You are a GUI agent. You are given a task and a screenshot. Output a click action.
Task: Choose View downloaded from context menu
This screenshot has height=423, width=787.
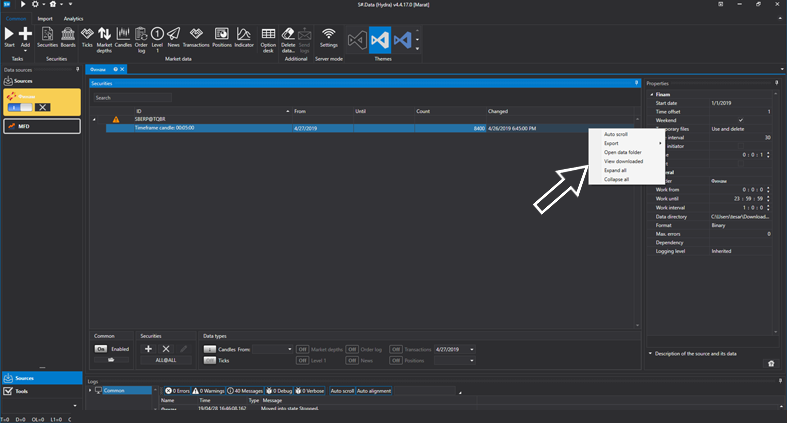[x=623, y=161]
